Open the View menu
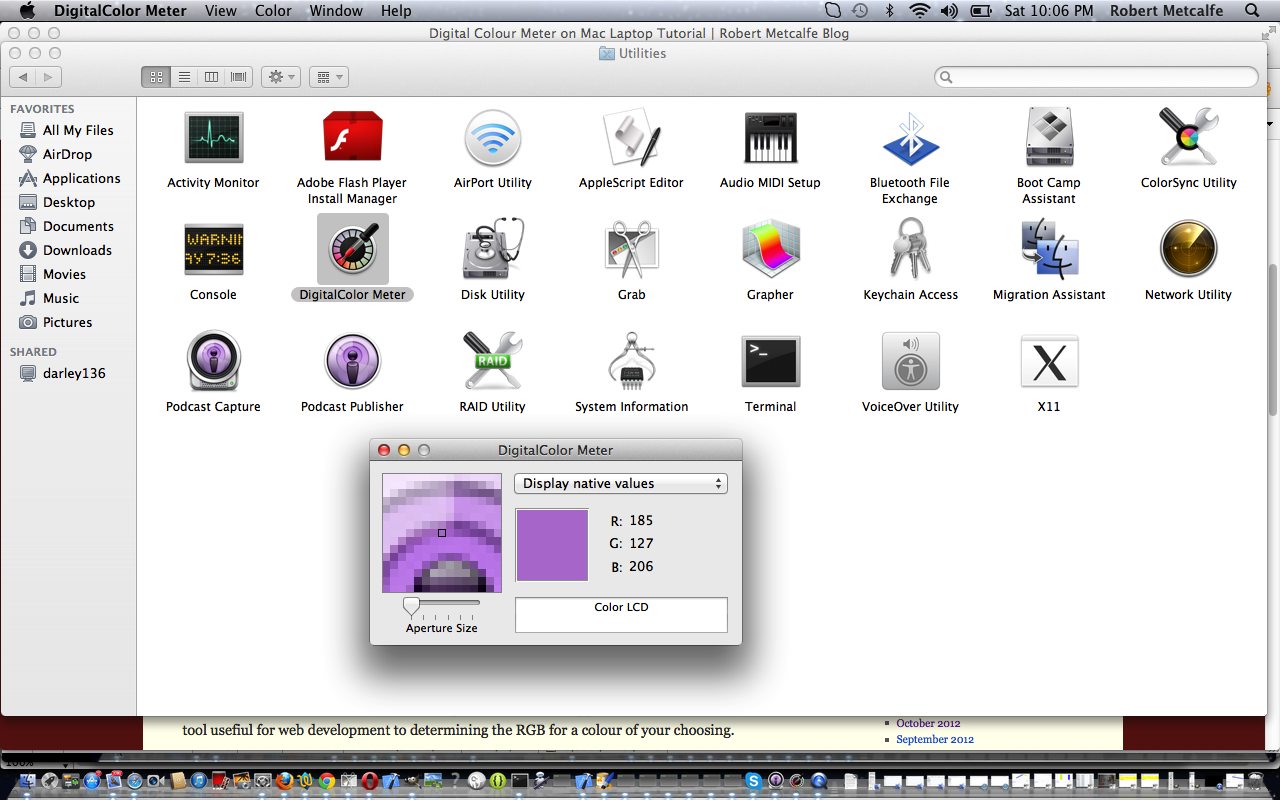This screenshot has width=1280, height=800. [221, 11]
